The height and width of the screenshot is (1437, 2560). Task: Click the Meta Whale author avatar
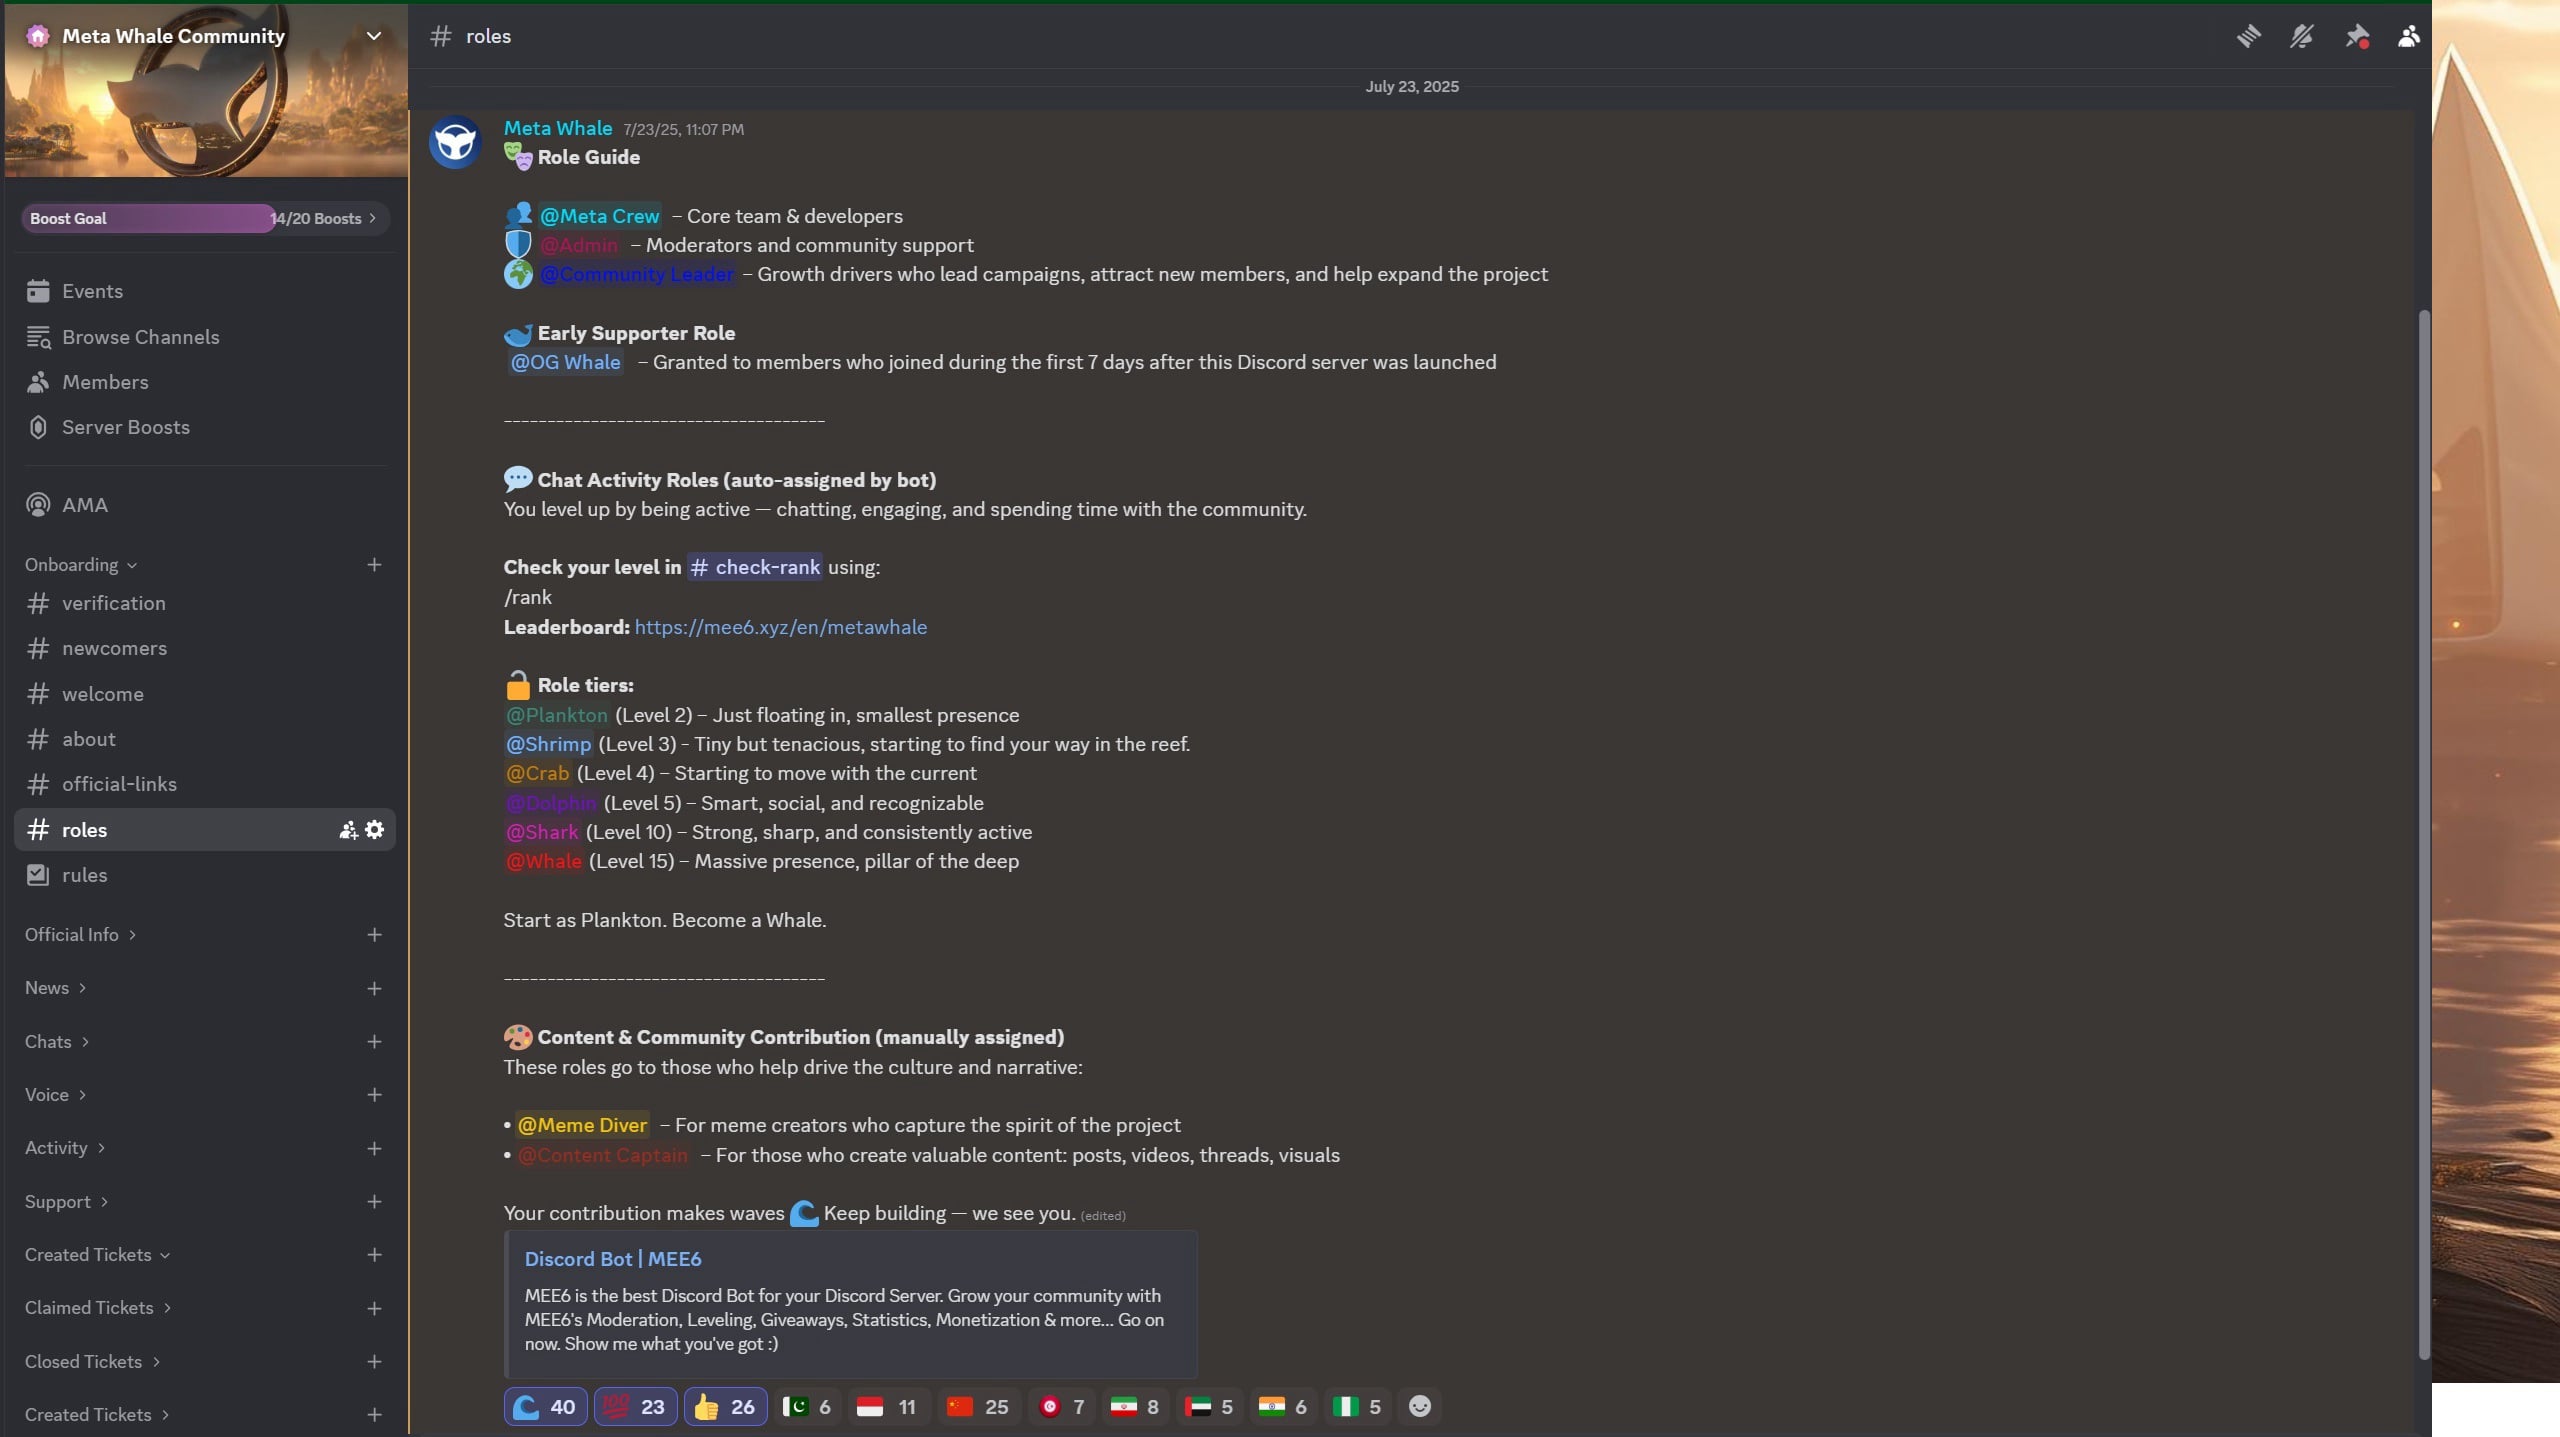[x=455, y=143]
